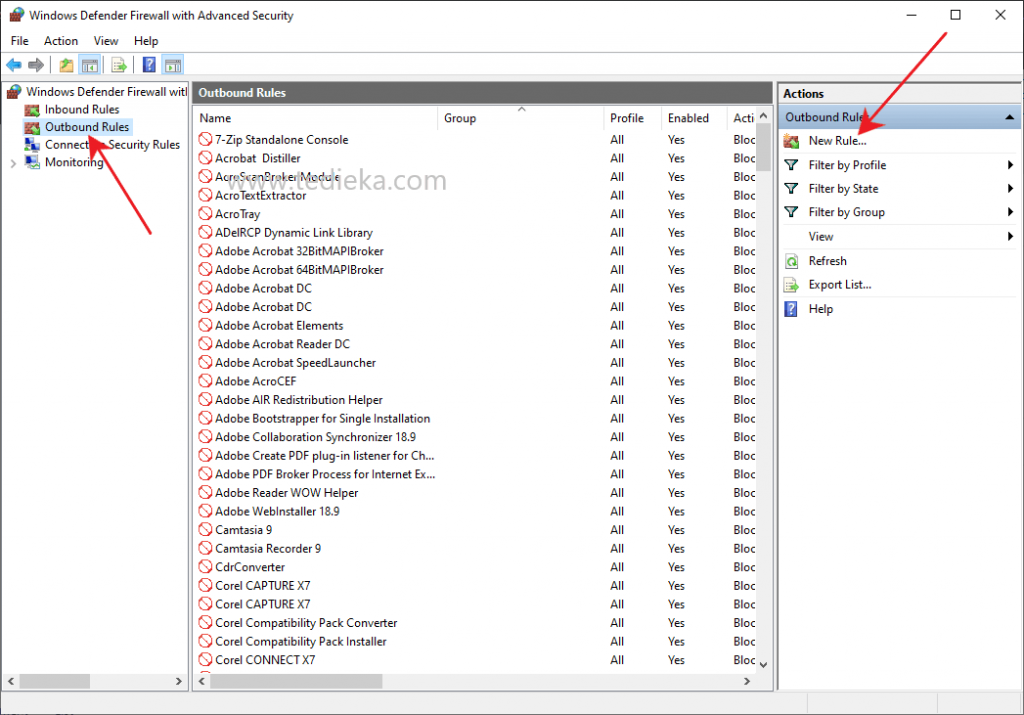The width and height of the screenshot is (1024, 715).
Task: Click the New Rule icon in Actions
Action: (792, 140)
